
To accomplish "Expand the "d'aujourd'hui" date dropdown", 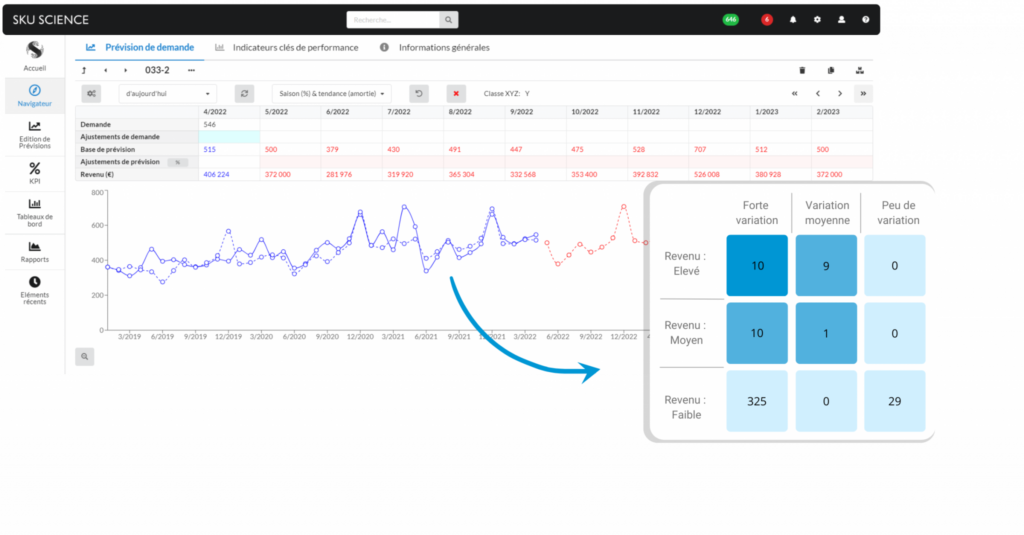I will click(167, 93).
